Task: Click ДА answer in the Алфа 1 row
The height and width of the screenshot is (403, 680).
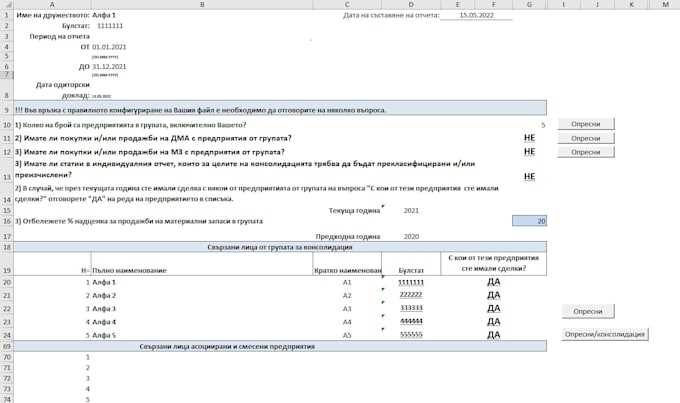Action: [x=494, y=282]
